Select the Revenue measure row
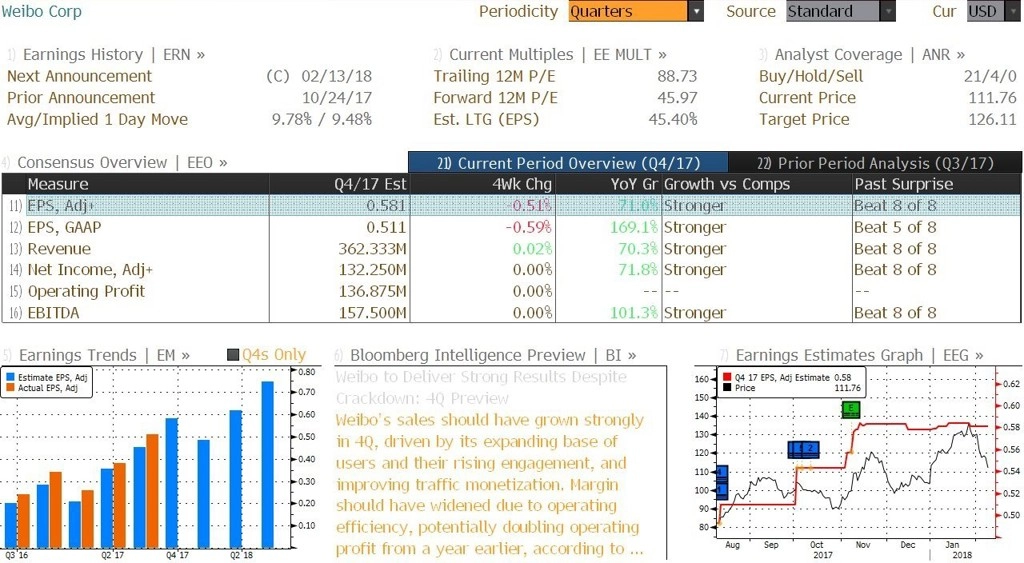Image resolution: width=1024 pixels, height=563 pixels. [x=511, y=249]
